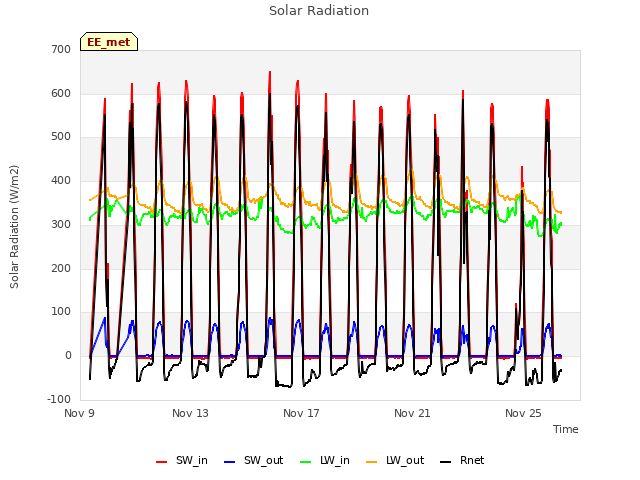
Task: Click the green LW_in legend swatch
Action: [306, 462]
